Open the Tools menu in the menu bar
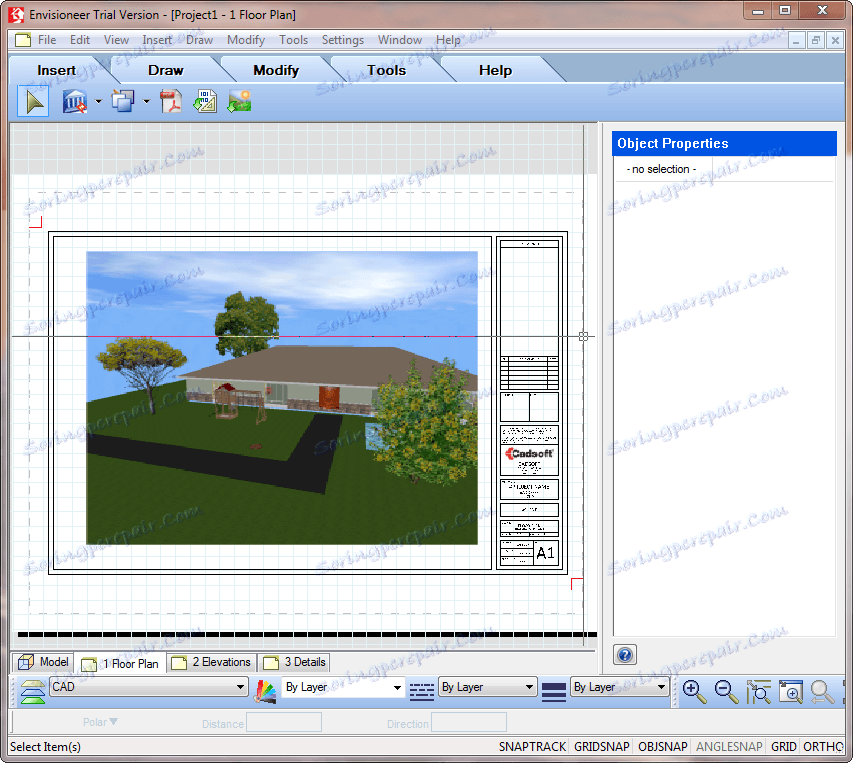The height and width of the screenshot is (763, 853). 293,40
